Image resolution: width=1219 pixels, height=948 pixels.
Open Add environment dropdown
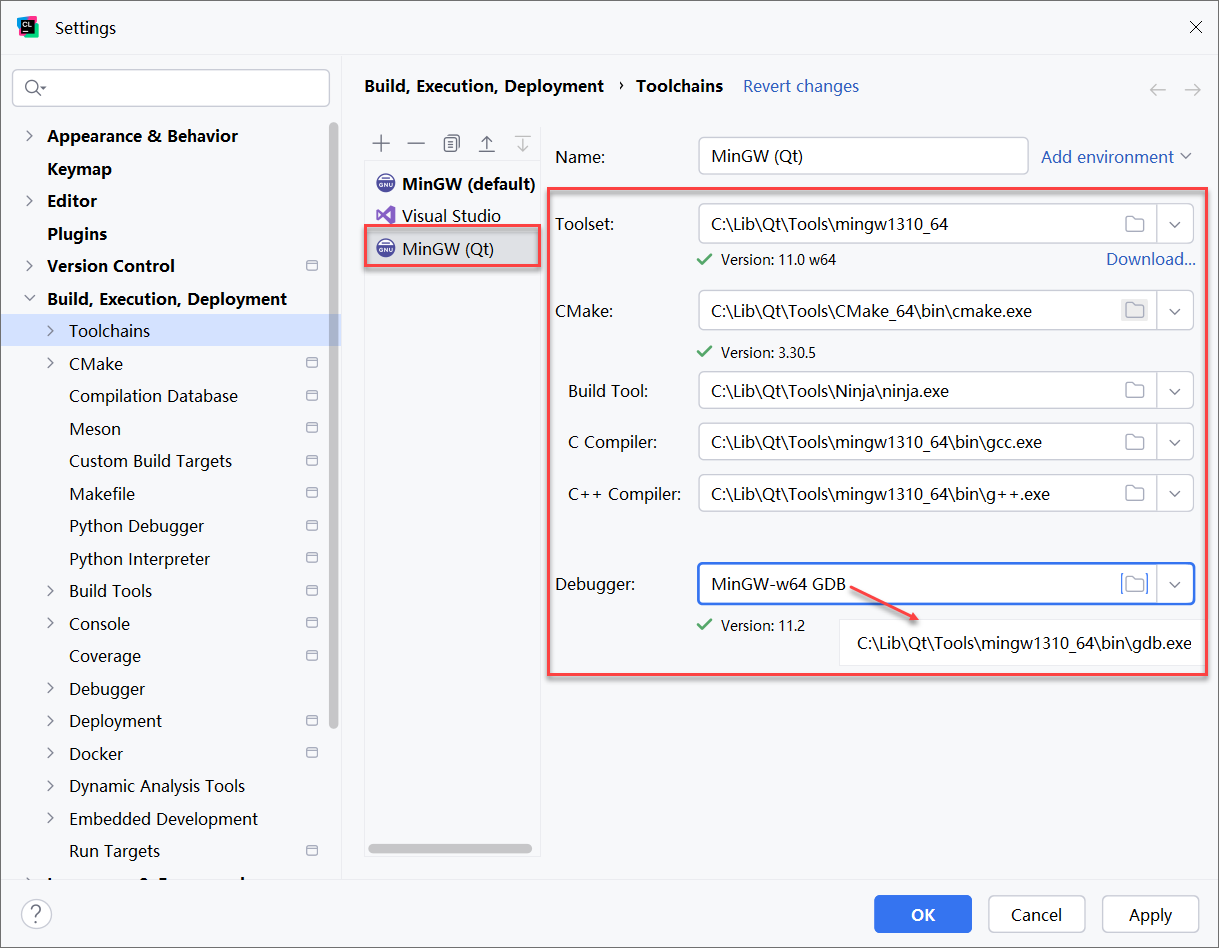1116,157
